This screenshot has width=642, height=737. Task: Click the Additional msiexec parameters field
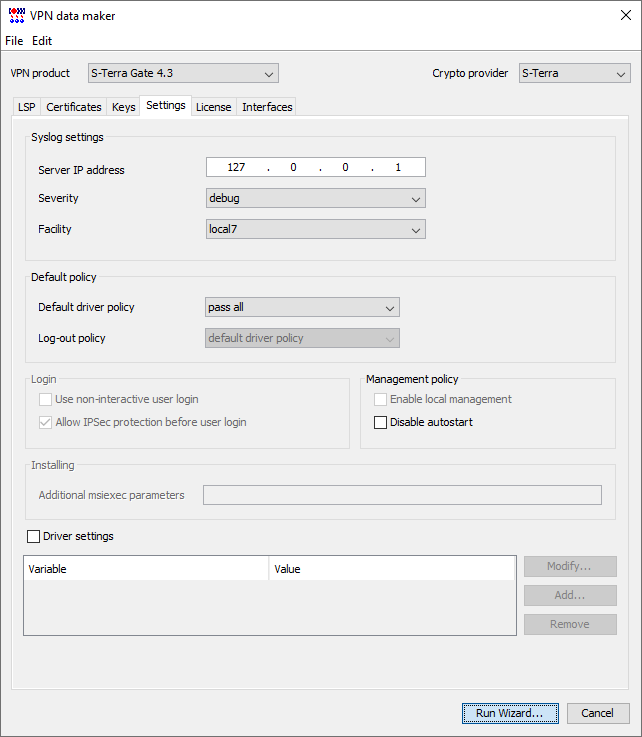402,495
